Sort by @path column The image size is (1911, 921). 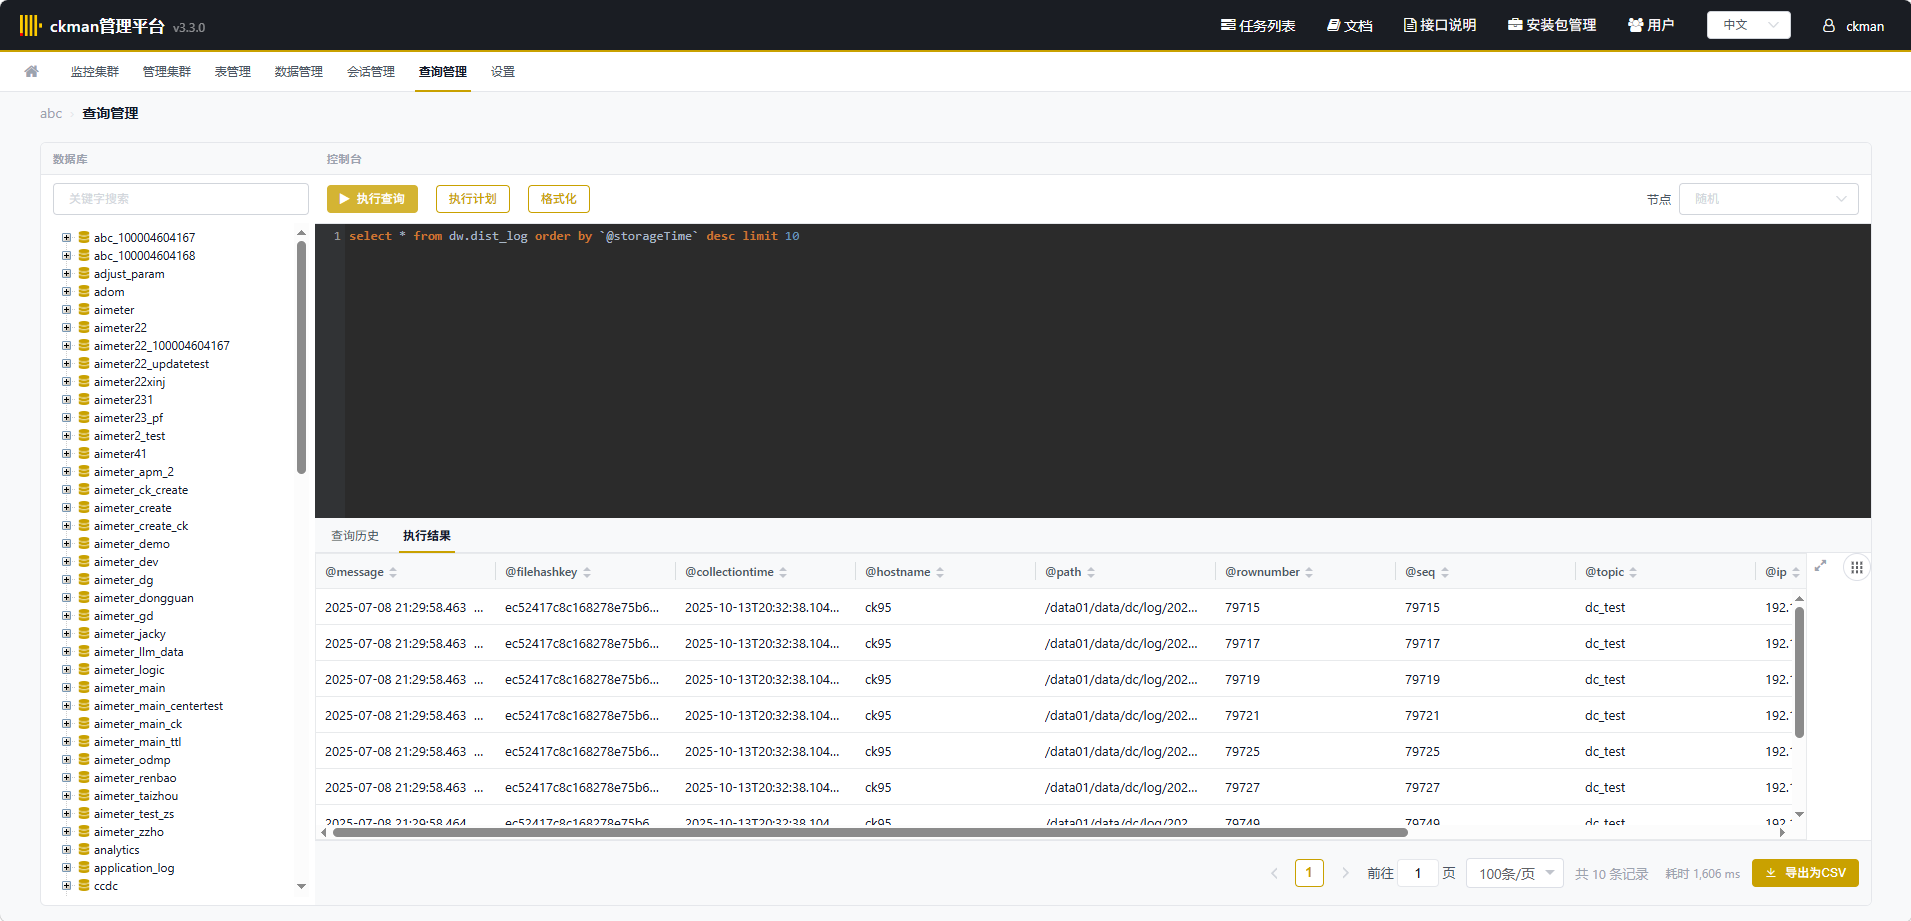tap(1091, 572)
